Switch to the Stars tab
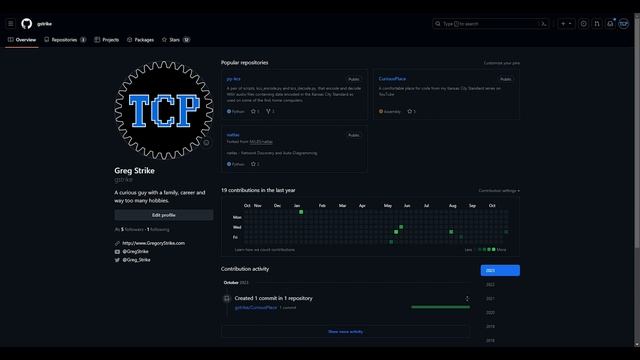This screenshot has height=360, width=640. point(176,40)
